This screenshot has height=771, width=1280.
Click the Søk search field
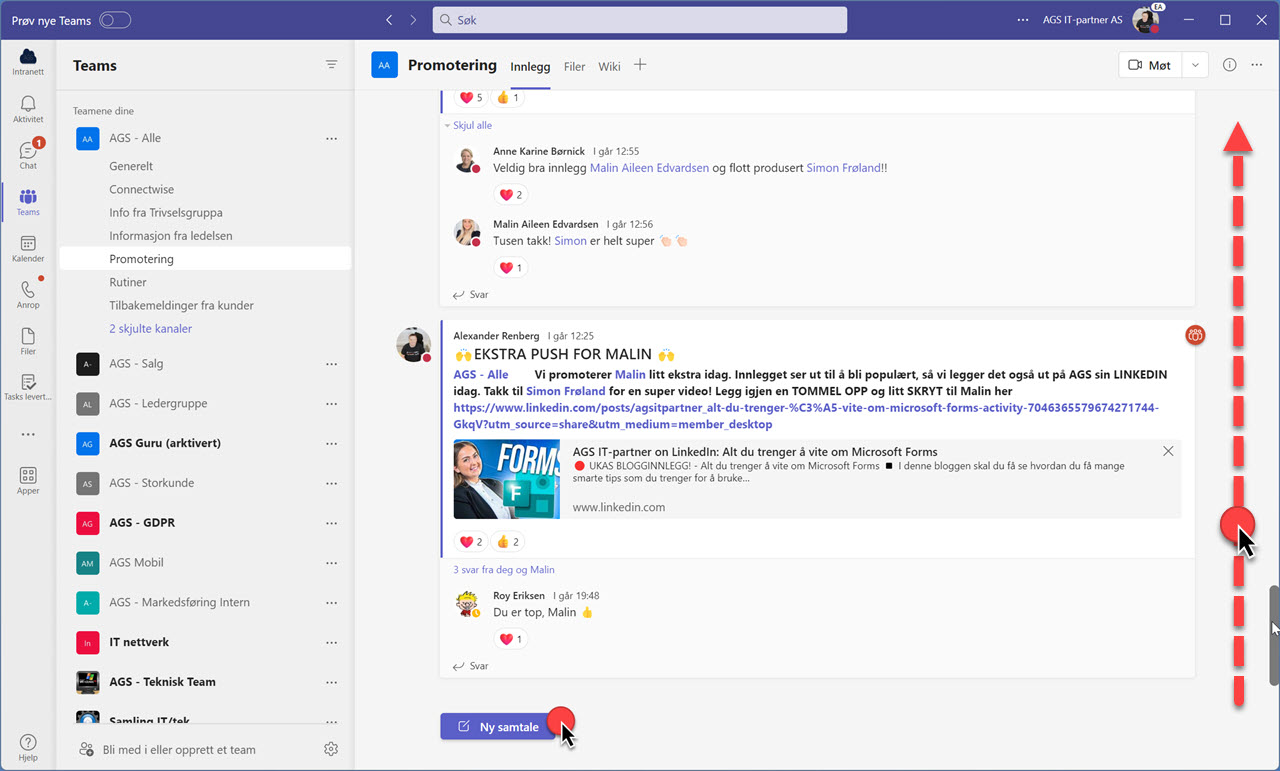[640, 19]
